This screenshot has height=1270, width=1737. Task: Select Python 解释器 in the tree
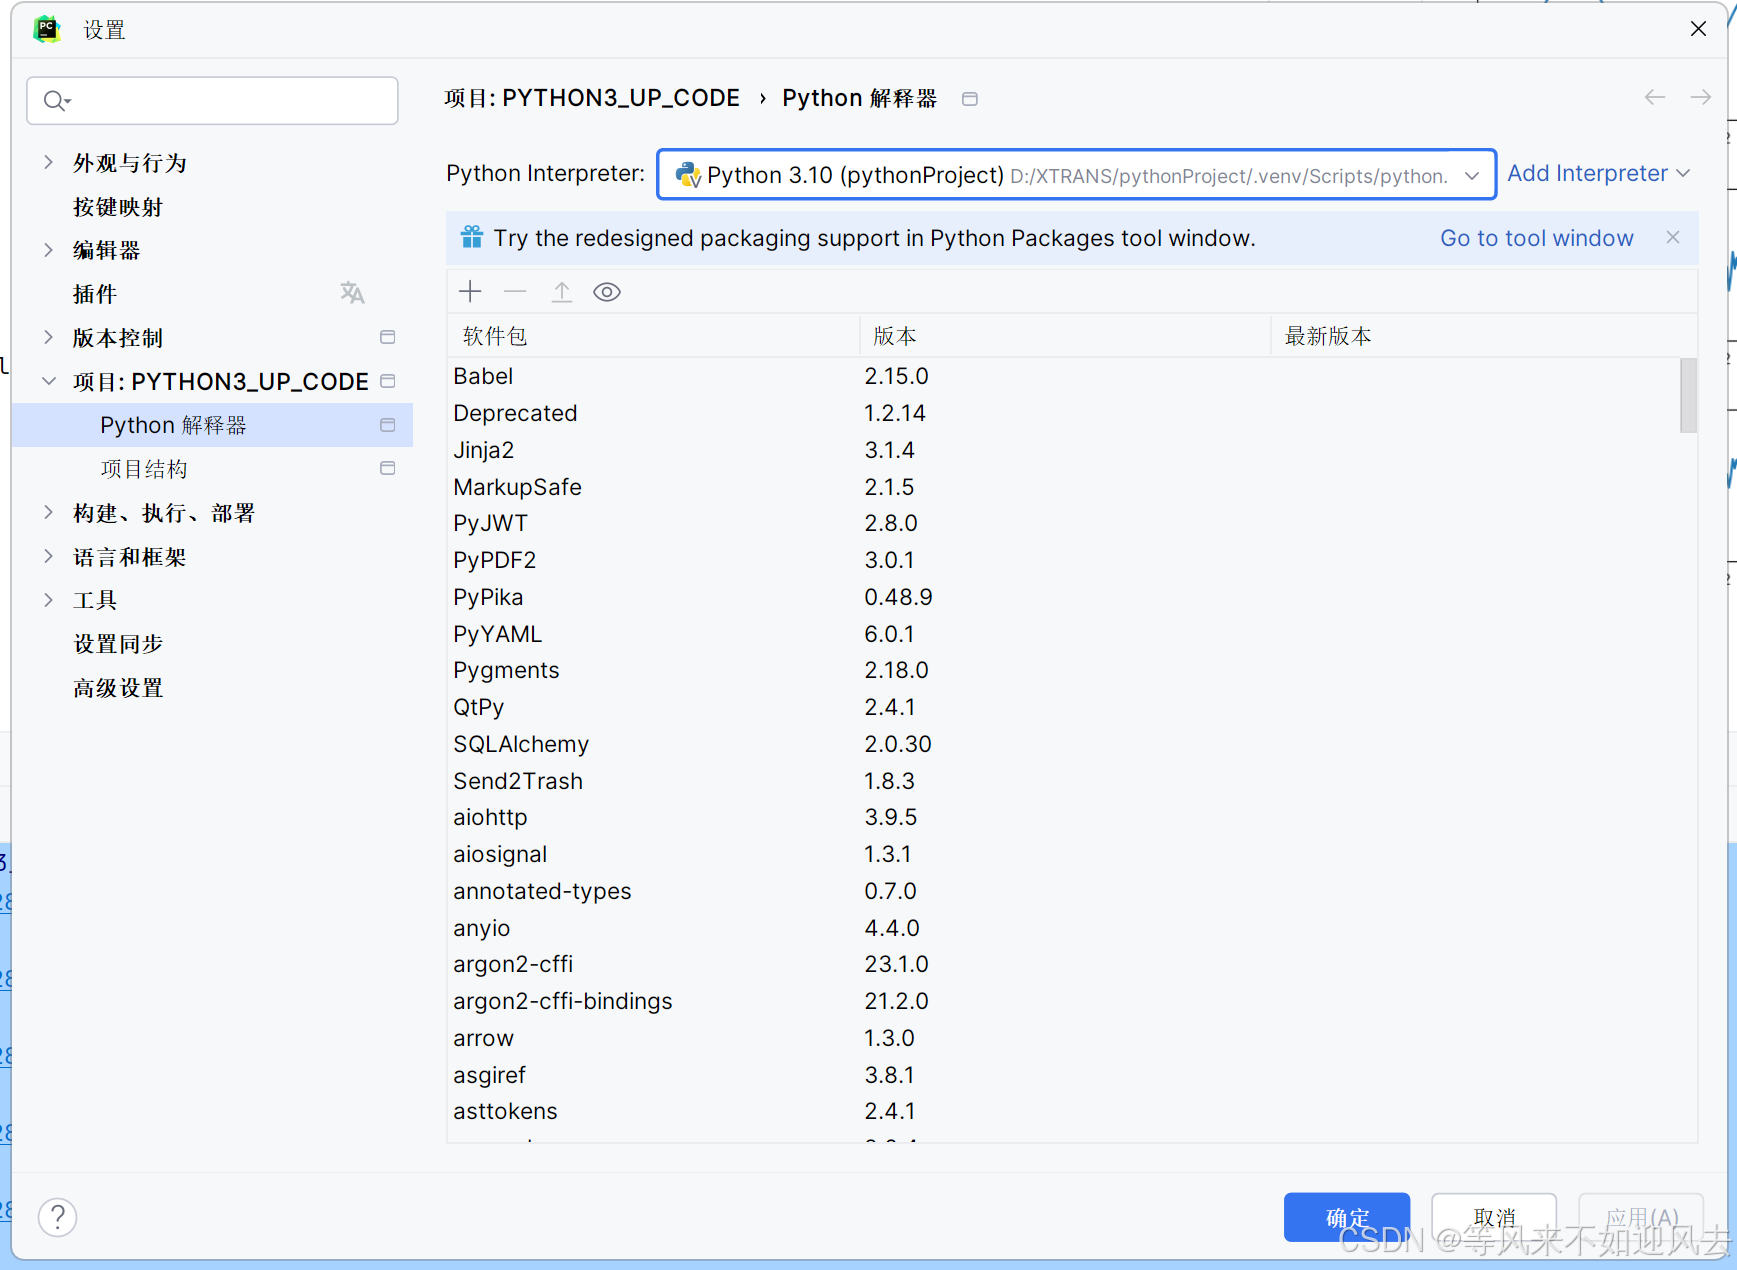coord(212,425)
